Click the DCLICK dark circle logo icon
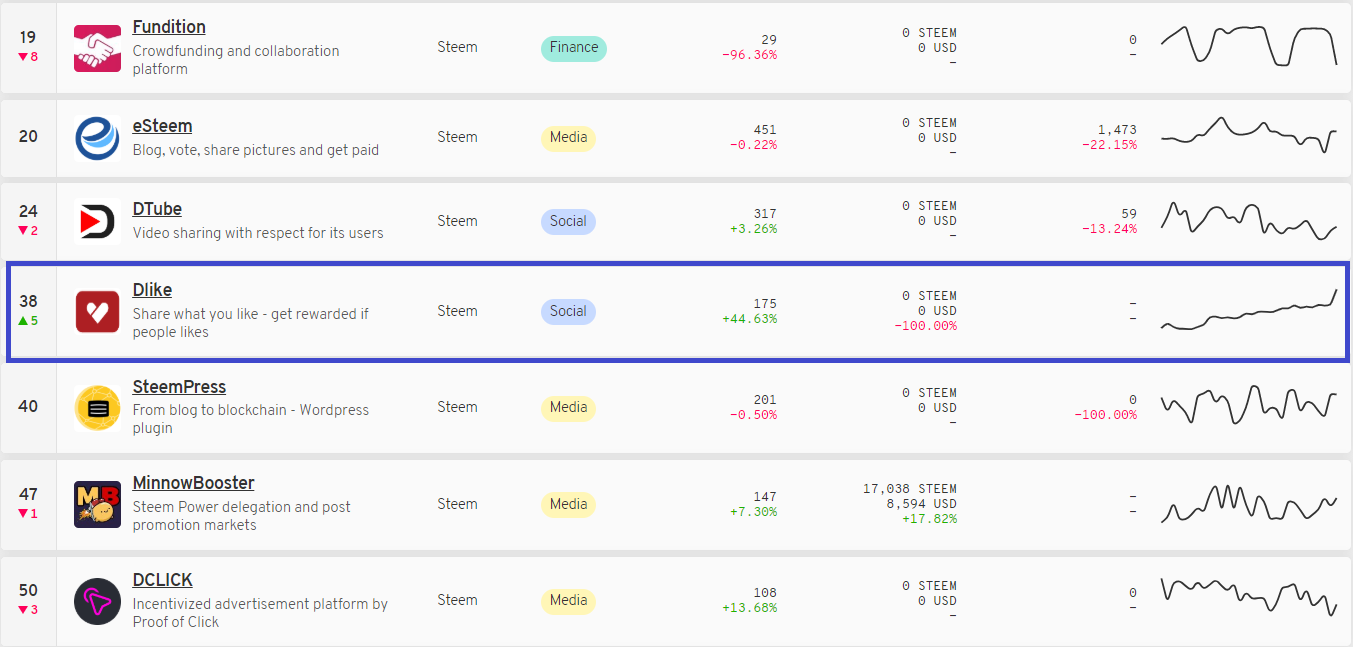The height and width of the screenshot is (647, 1353). 97,601
